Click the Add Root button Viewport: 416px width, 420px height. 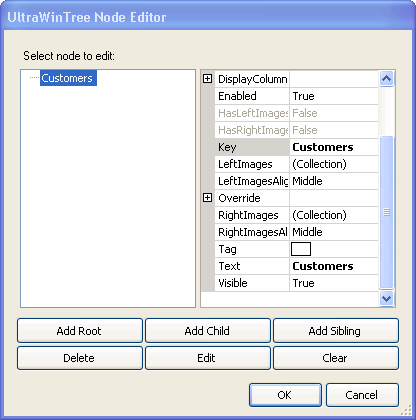pos(80,331)
